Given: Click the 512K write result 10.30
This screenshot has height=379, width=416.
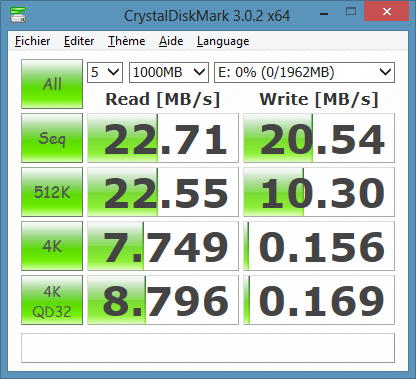Looking at the screenshot, I should 319,192.
